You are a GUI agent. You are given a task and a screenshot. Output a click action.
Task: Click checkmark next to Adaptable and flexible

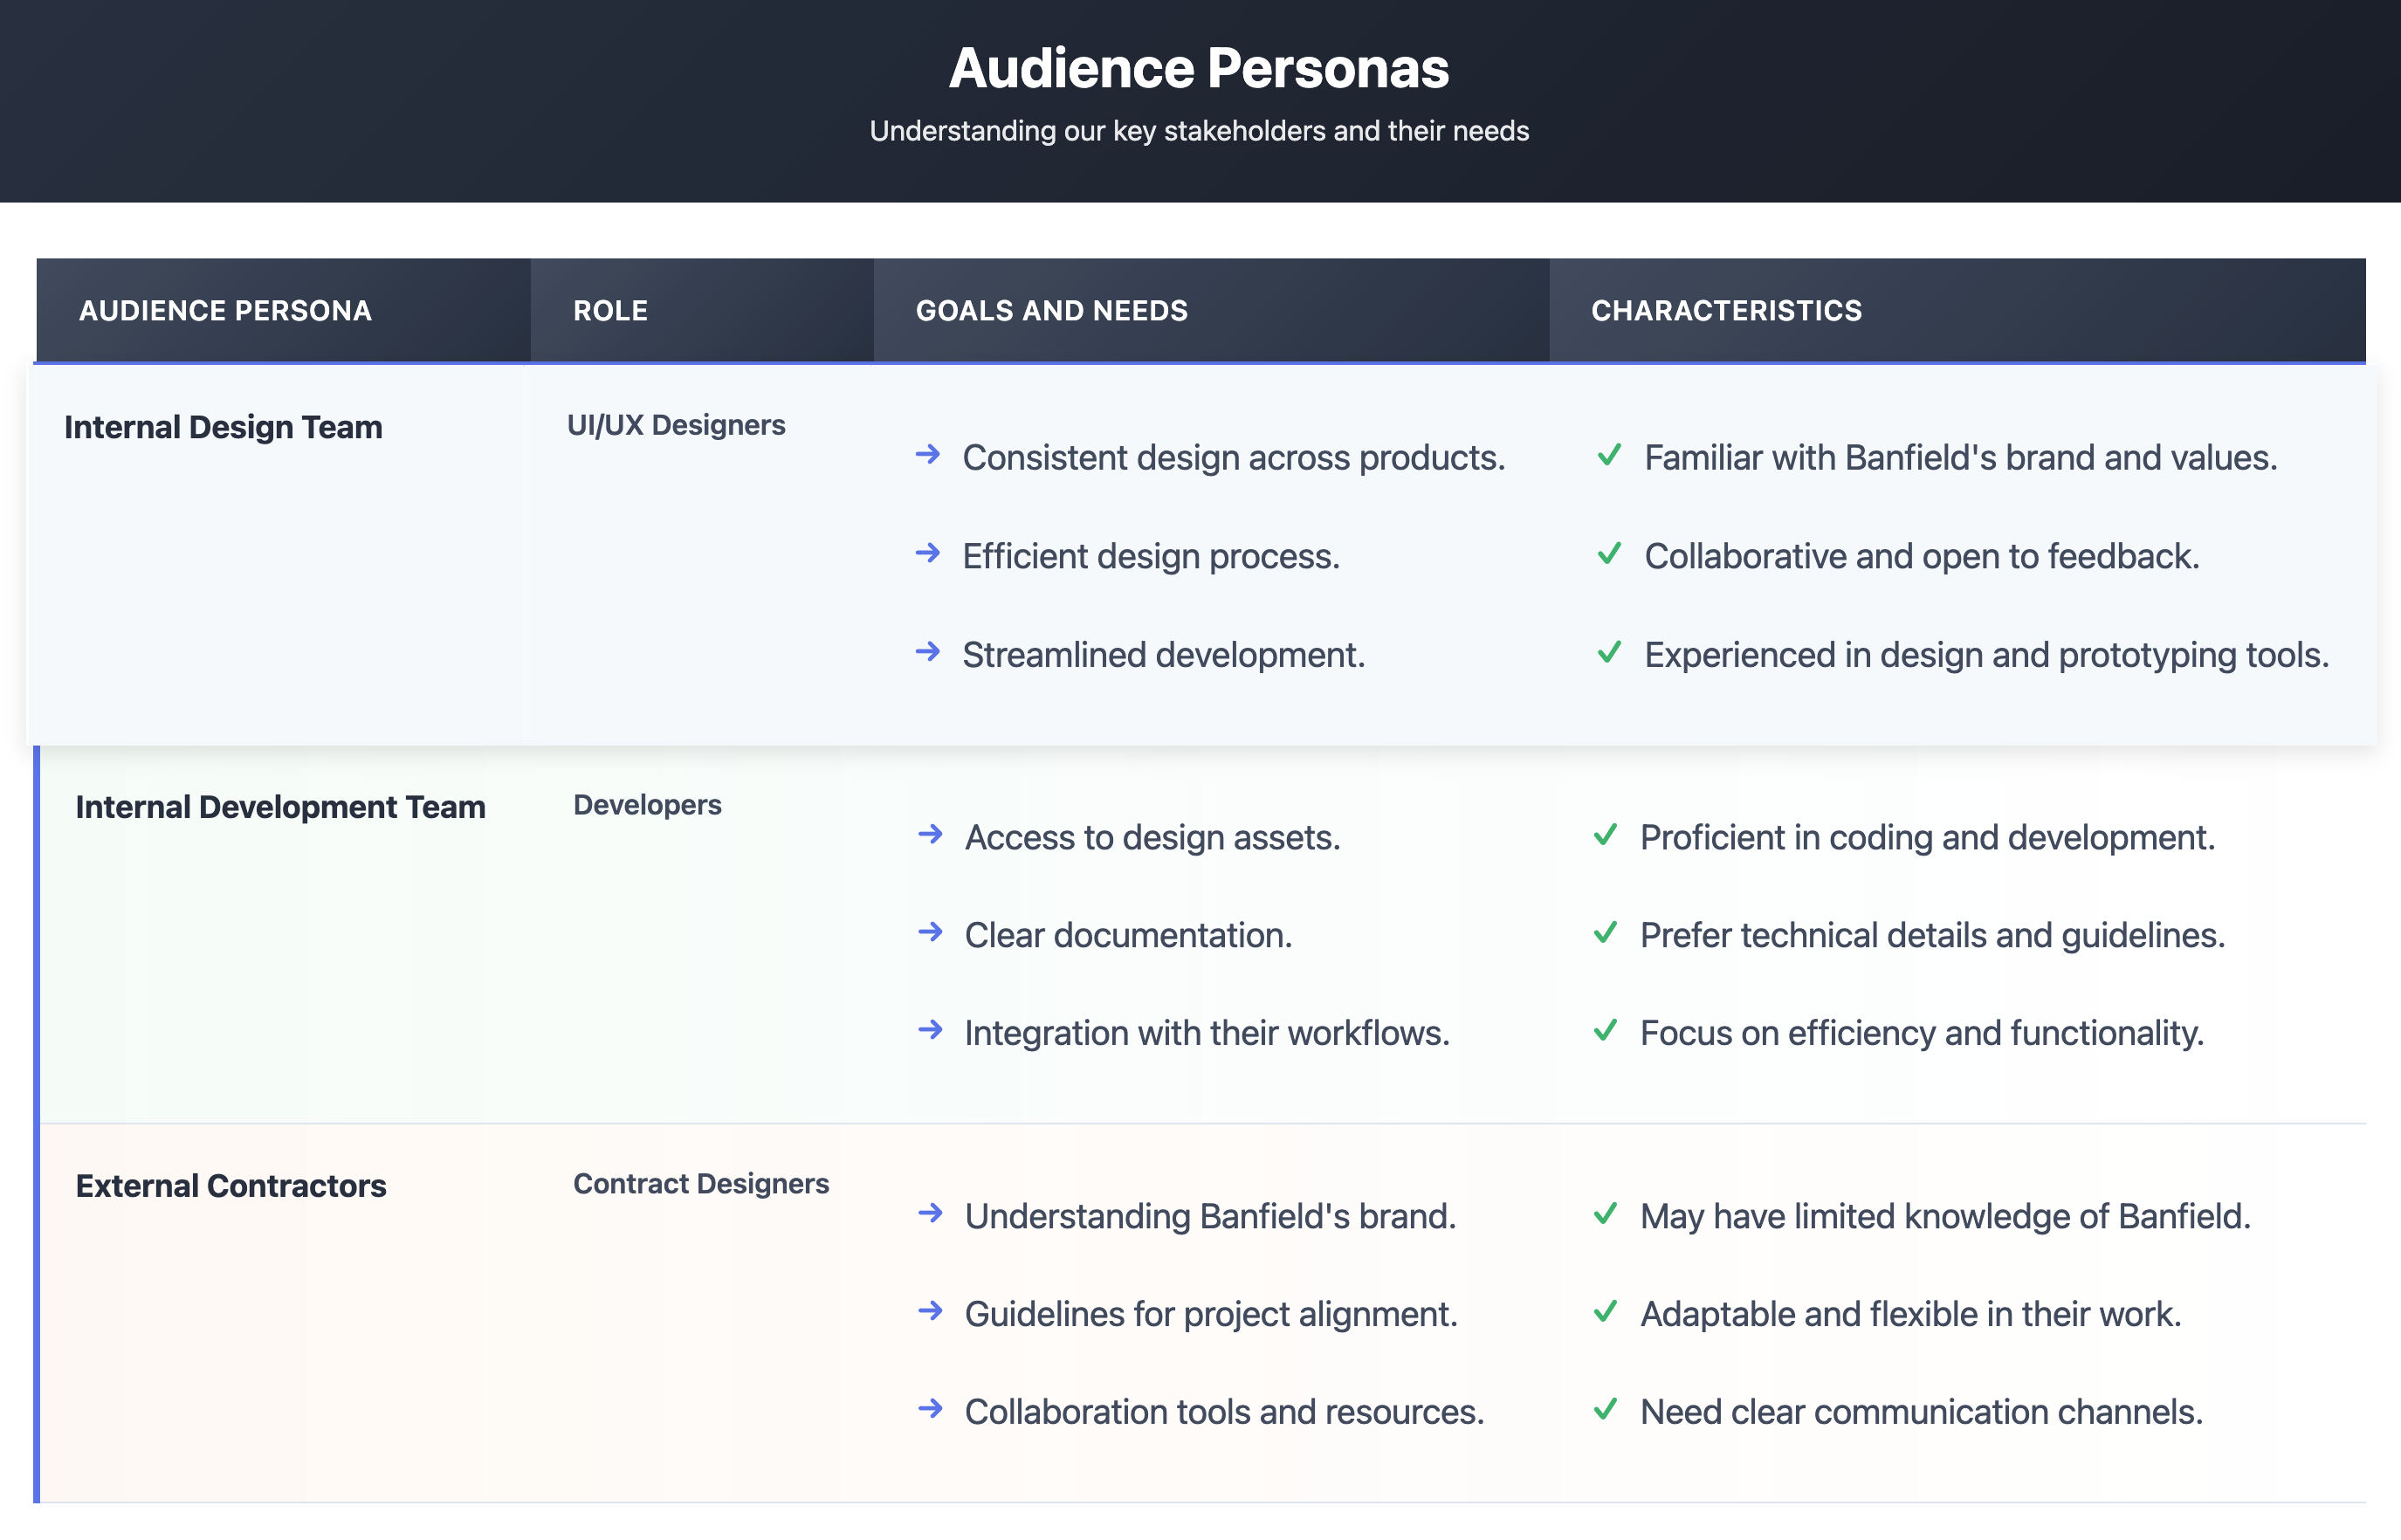[x=1605, y=1311]
